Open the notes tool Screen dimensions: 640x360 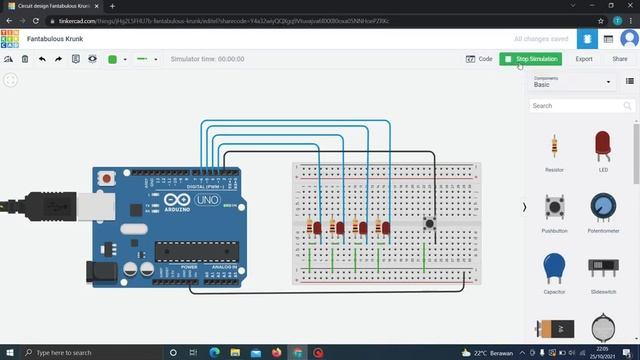76,59
